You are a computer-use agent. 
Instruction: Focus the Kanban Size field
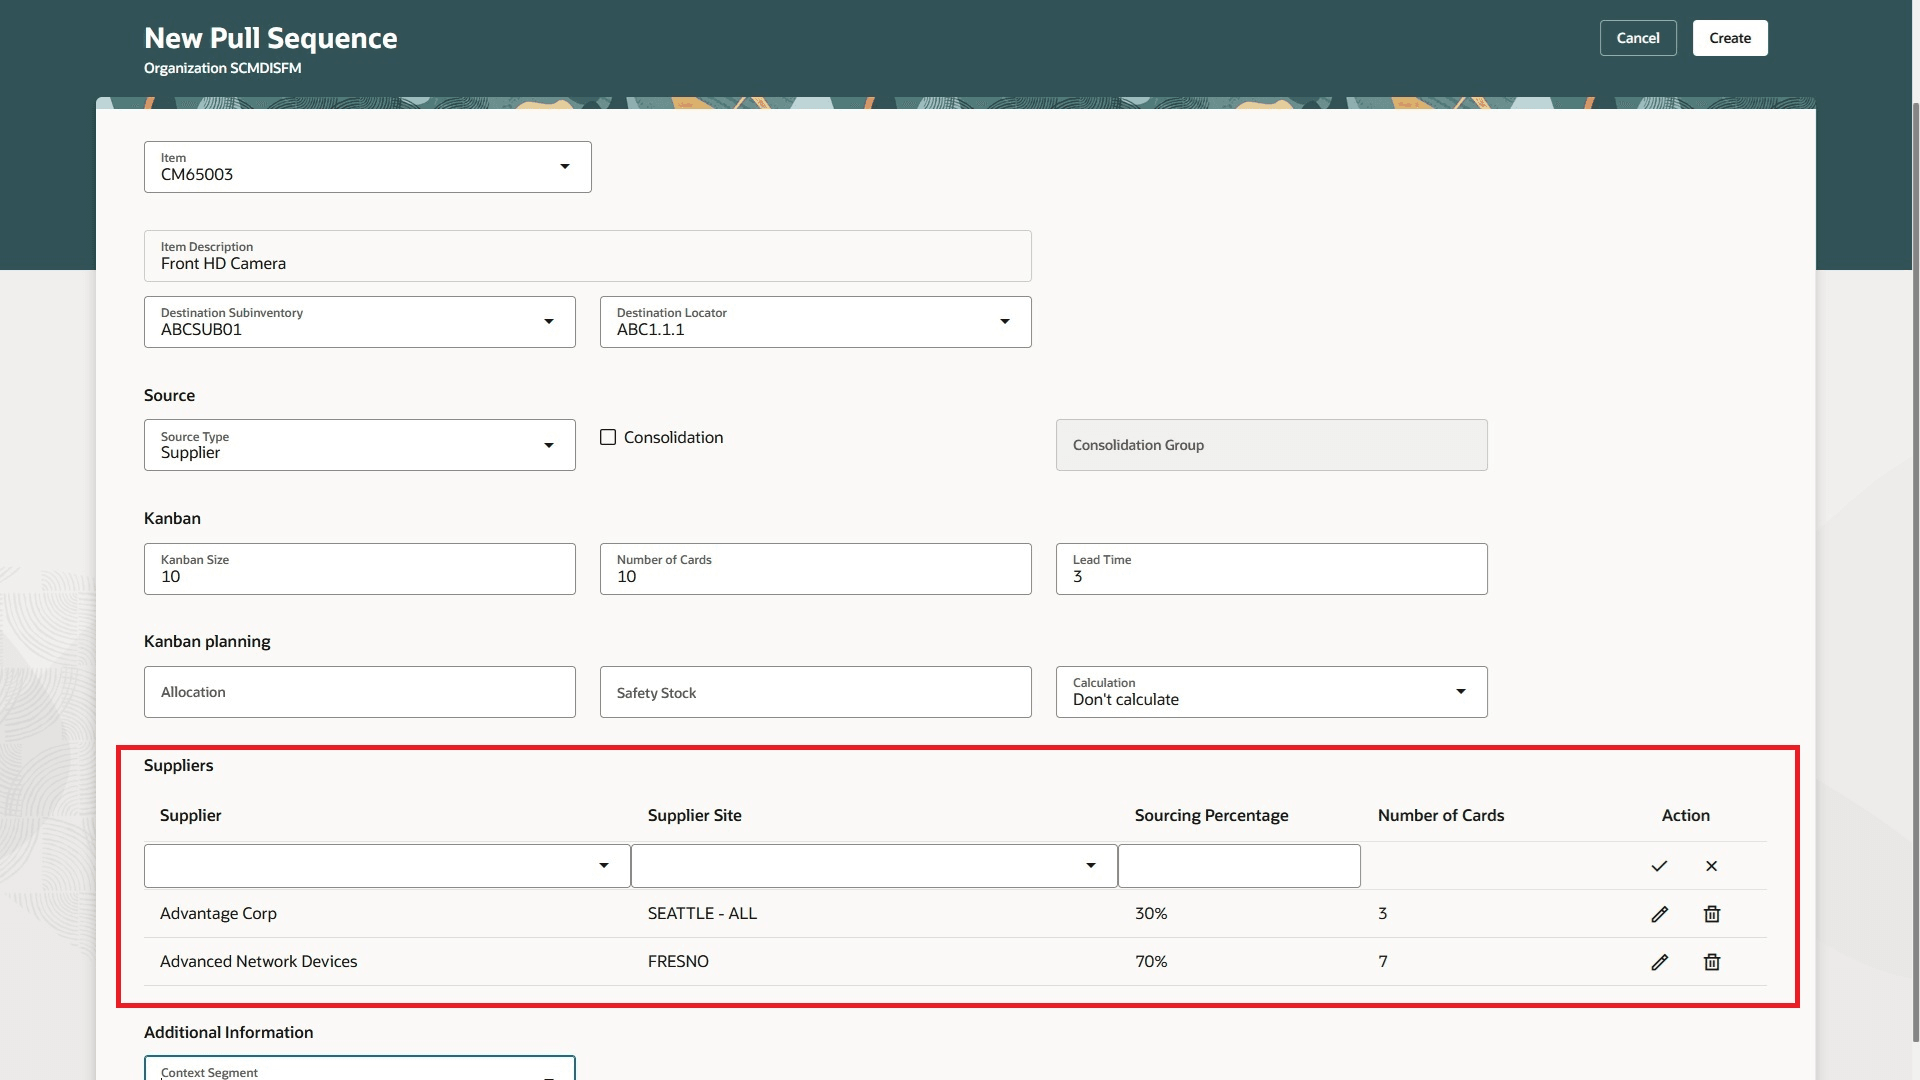pyautogui.click(x=360, y=569)
